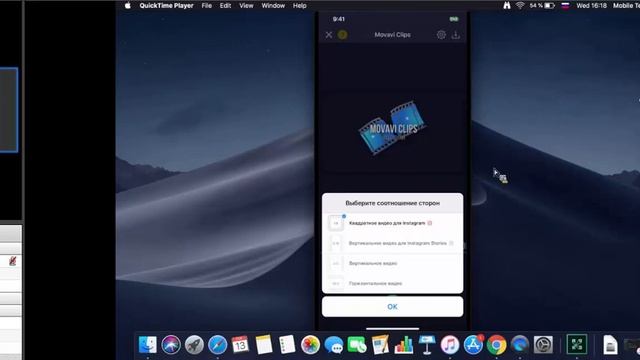Select square video for Instagram option
Screen dimensions: 640x360
tap(392, 223)
